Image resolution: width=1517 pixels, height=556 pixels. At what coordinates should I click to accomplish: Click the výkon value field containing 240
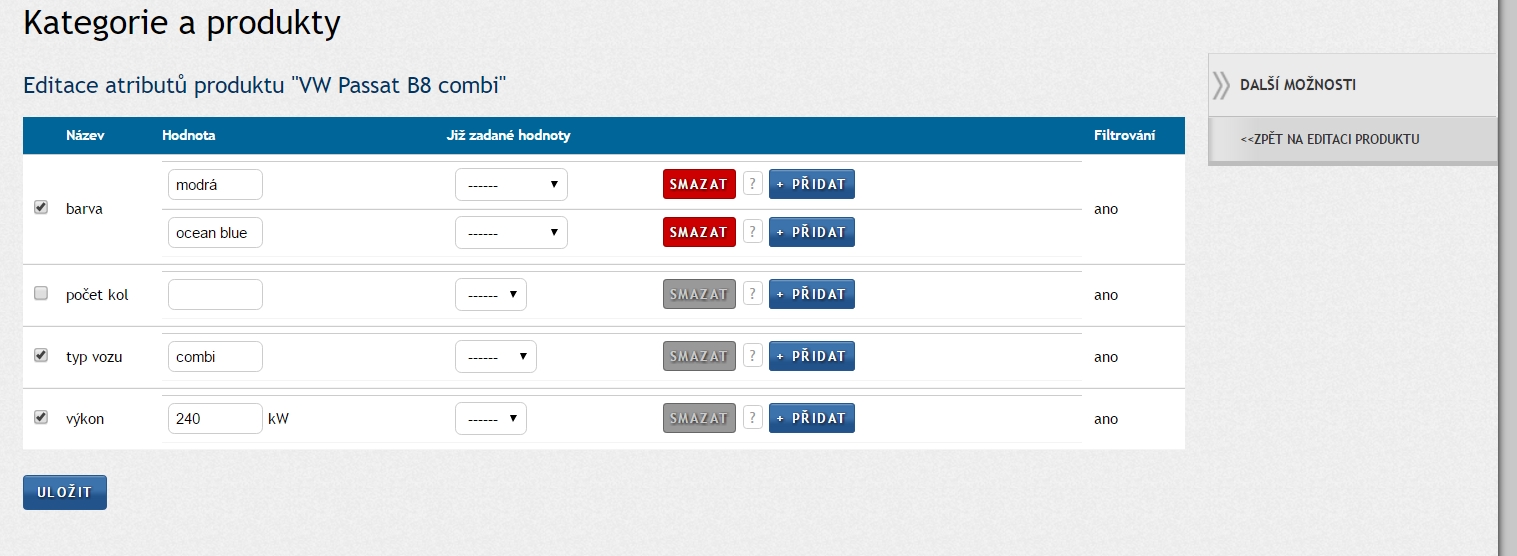[x=215, y=419]
